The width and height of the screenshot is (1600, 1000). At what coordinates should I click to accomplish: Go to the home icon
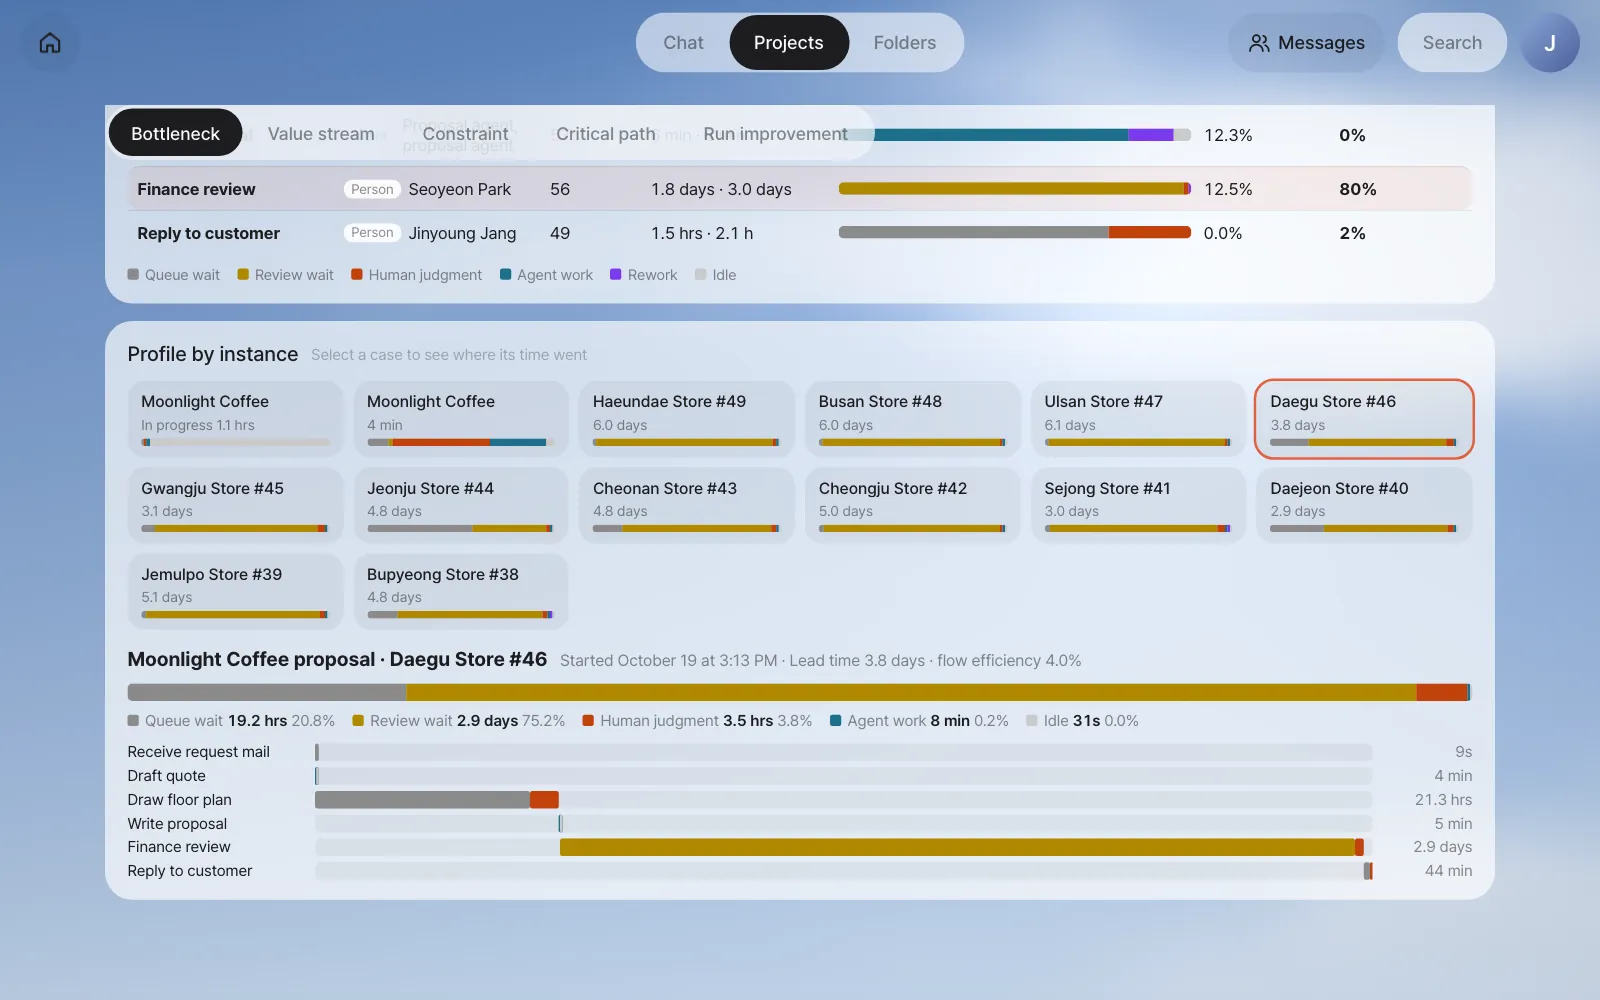50,43
